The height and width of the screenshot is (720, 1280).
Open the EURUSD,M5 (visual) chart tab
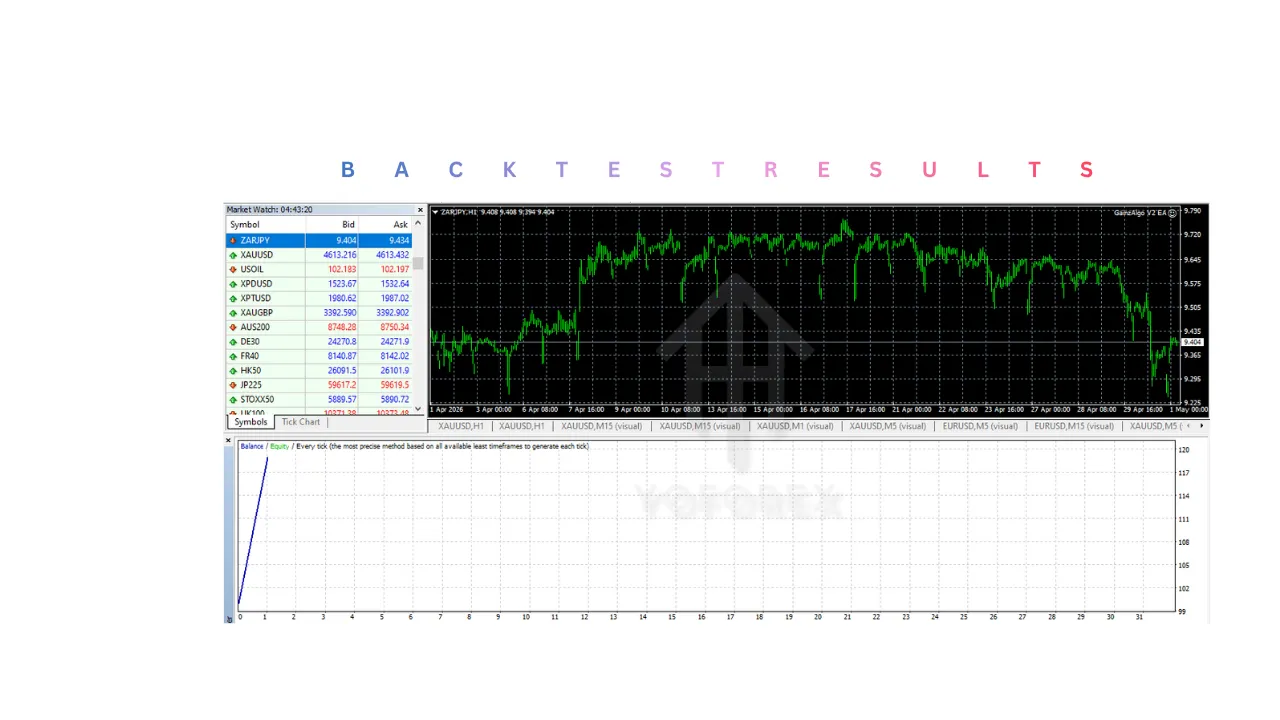980,426
